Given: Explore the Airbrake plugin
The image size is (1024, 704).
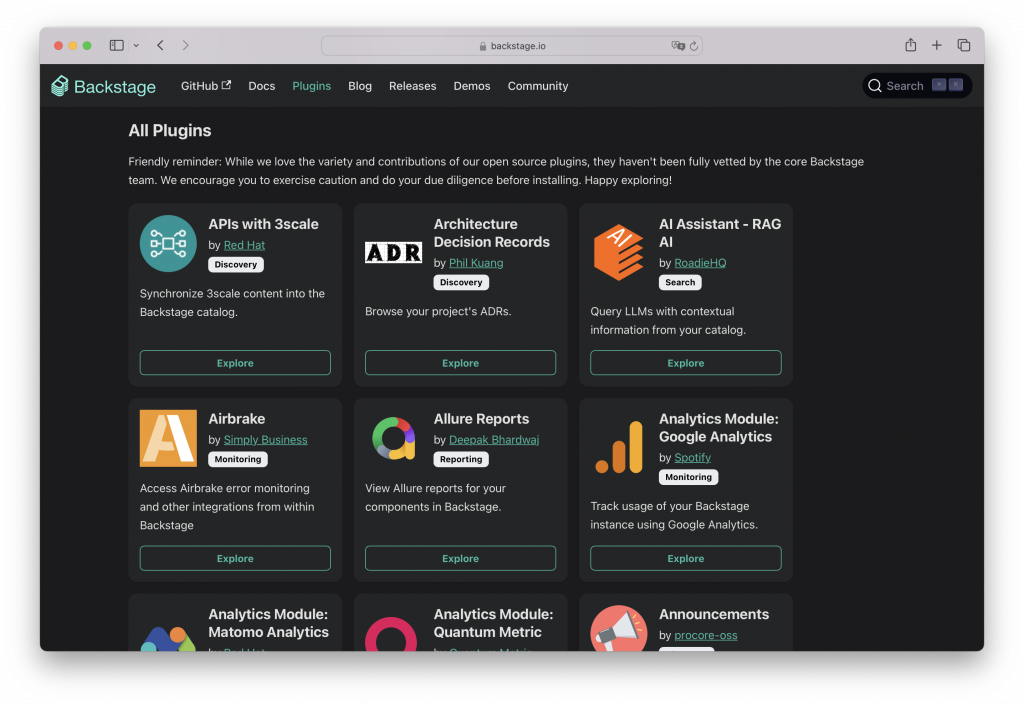Looking at the screenshot, I should coord(235,558).
